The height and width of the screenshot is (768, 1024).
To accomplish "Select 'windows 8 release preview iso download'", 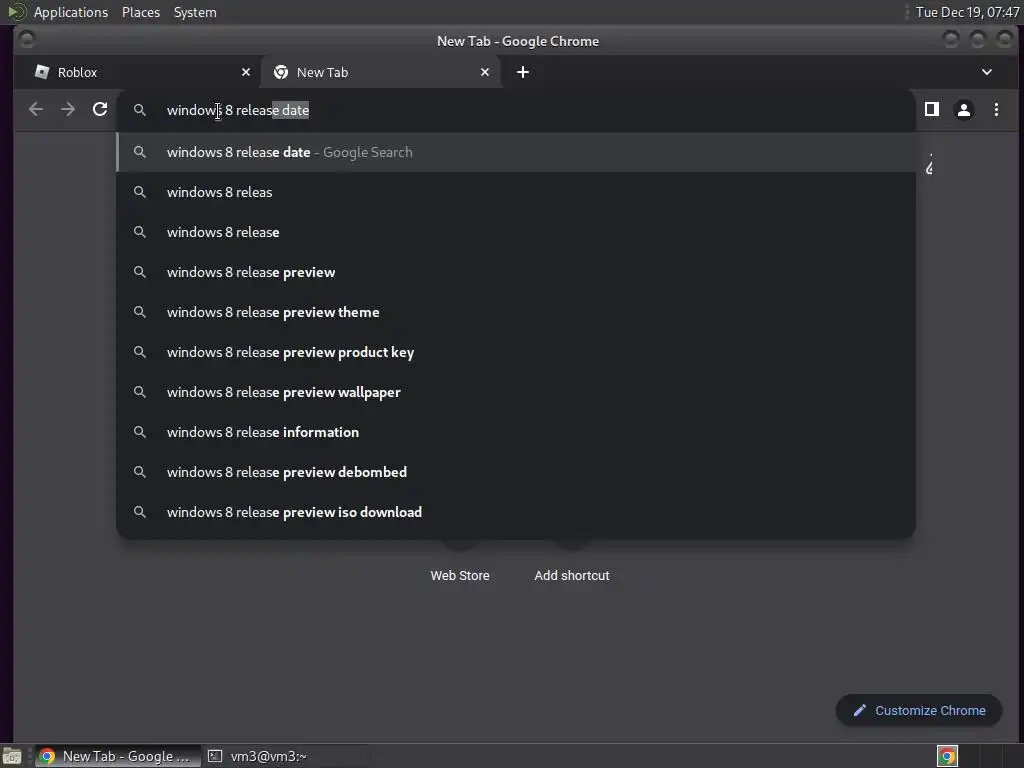I will click(516, 512).
